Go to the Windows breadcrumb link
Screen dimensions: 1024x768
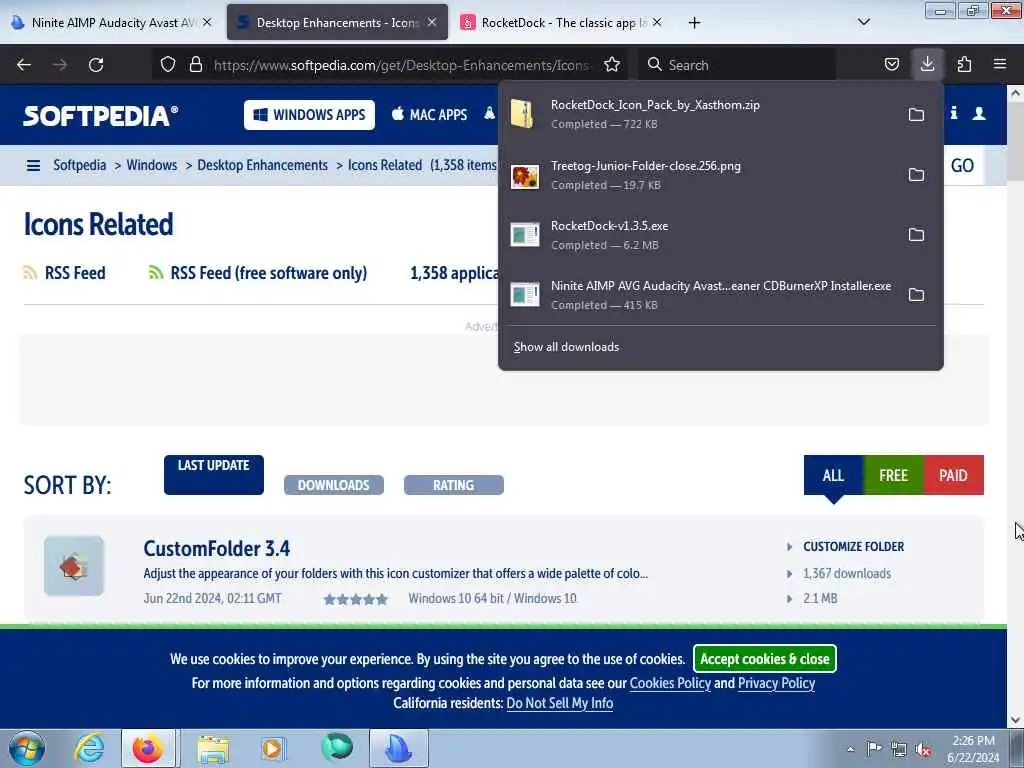(x=152, y=165)
